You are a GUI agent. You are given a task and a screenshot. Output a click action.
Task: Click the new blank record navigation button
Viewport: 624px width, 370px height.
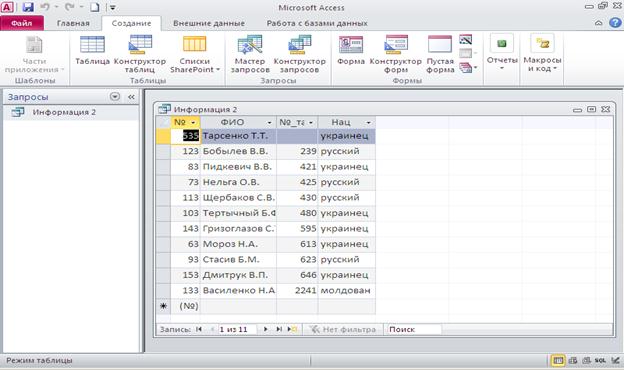[292, 329]
